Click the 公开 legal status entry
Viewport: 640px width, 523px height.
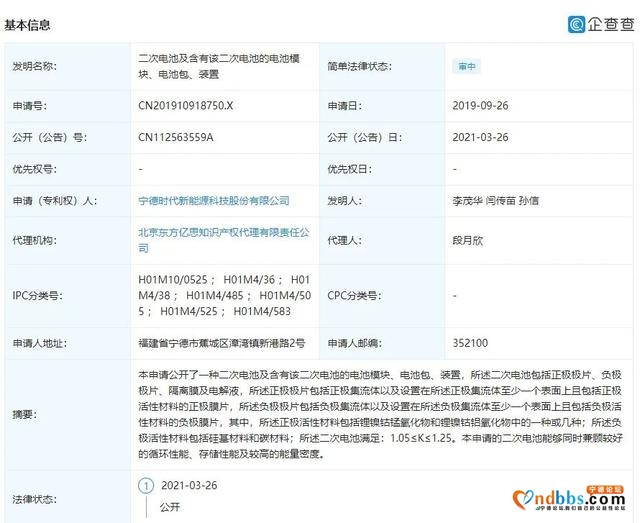point(170,507)
